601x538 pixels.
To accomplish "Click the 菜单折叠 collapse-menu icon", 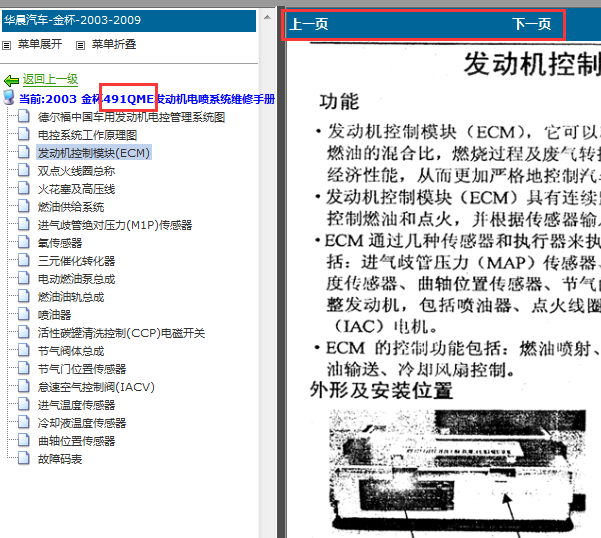I will click(x=80, y=46).
